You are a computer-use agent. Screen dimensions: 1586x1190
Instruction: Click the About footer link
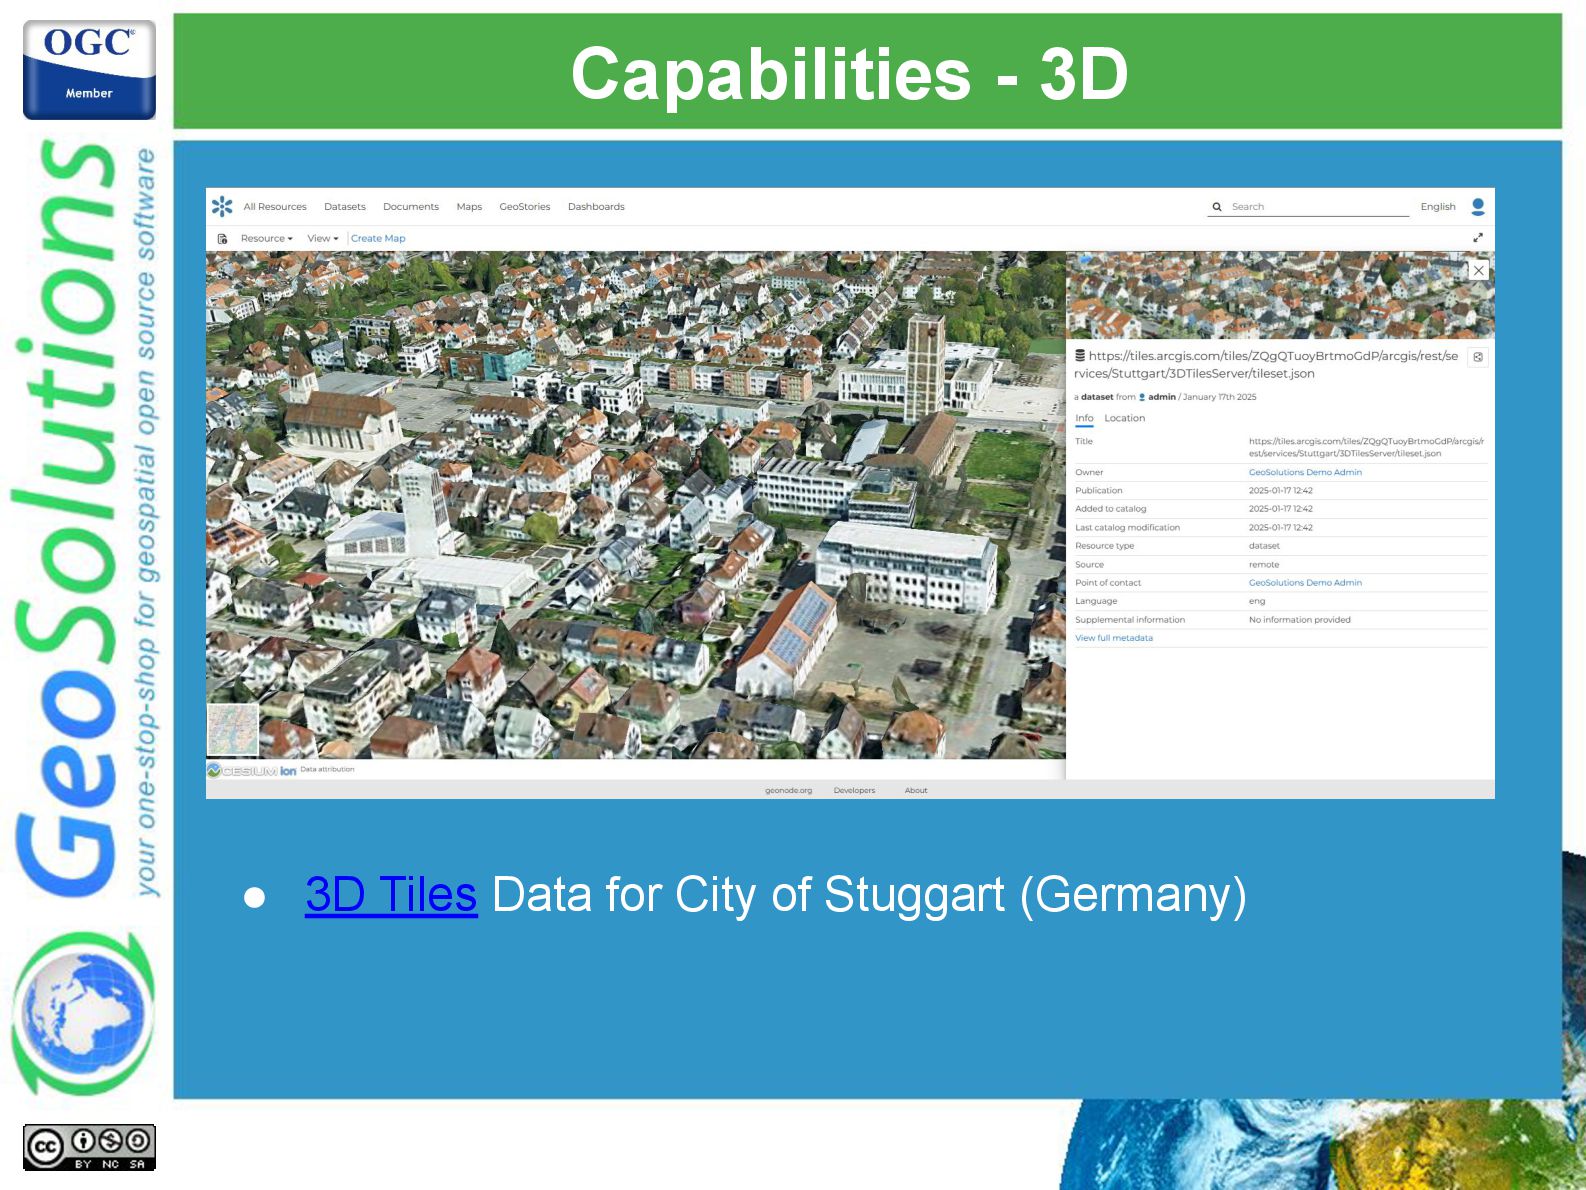(x=916, y=790)
